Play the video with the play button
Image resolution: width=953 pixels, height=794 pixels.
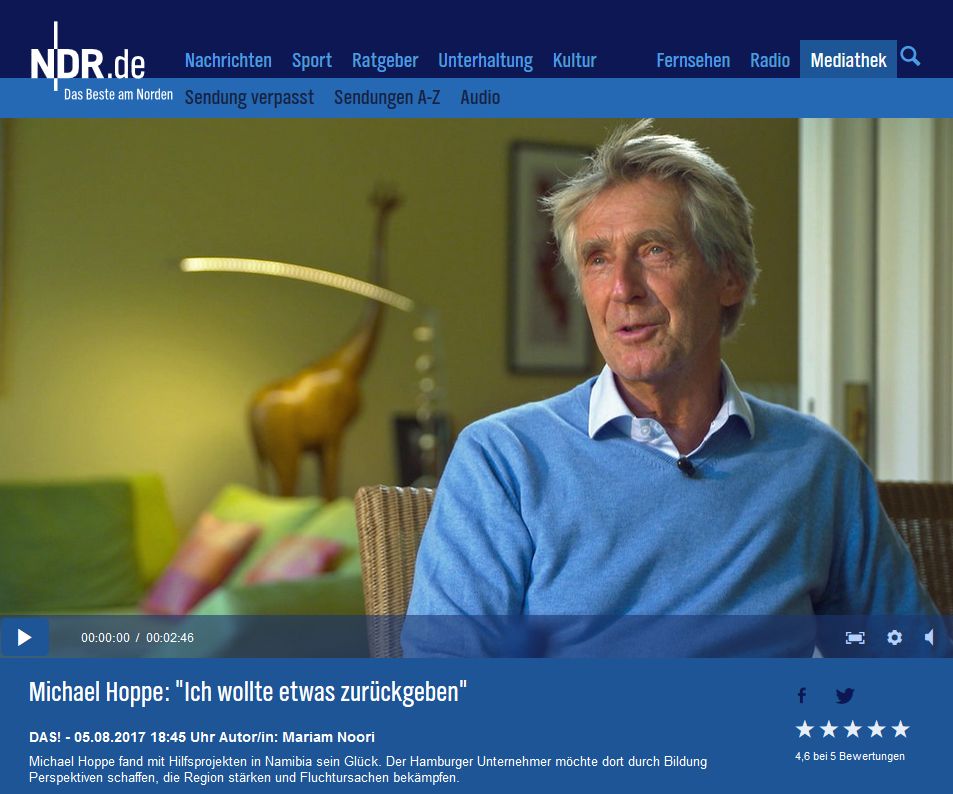point(24,637)
